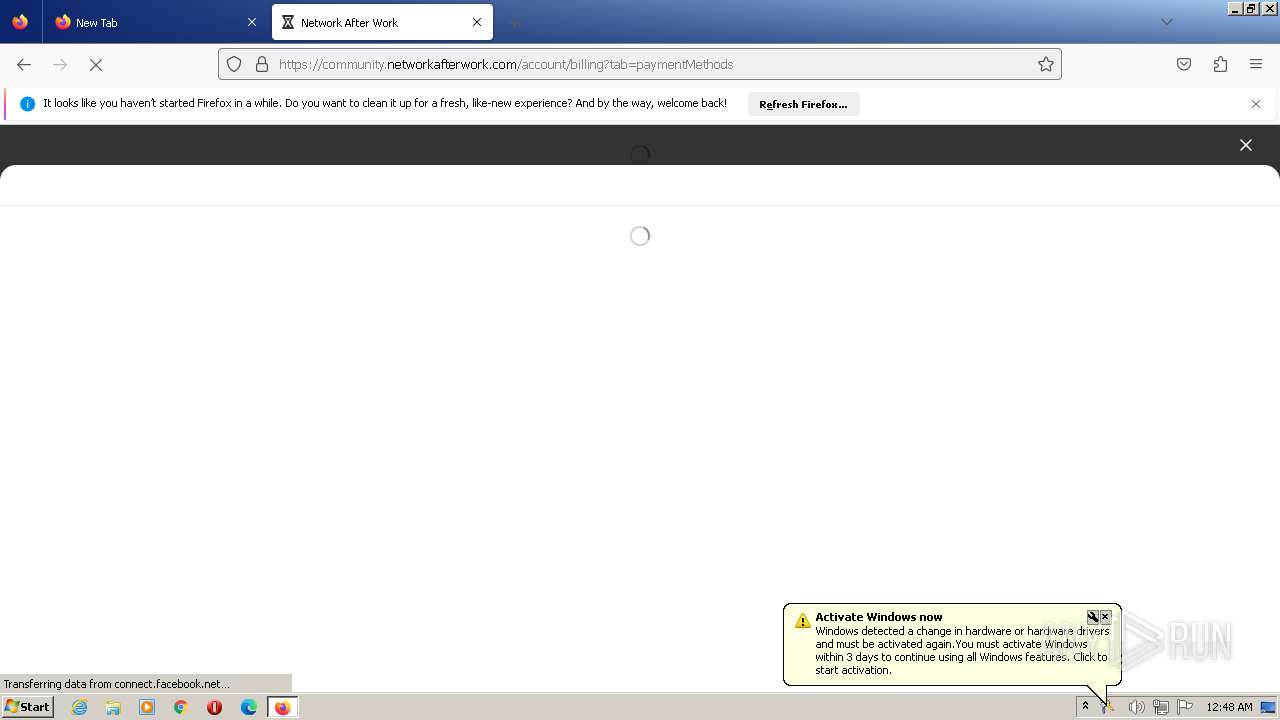This screenshot has width=1280, height=720.
Task: Open the Windows Start menu
Action: pos(27,707)
